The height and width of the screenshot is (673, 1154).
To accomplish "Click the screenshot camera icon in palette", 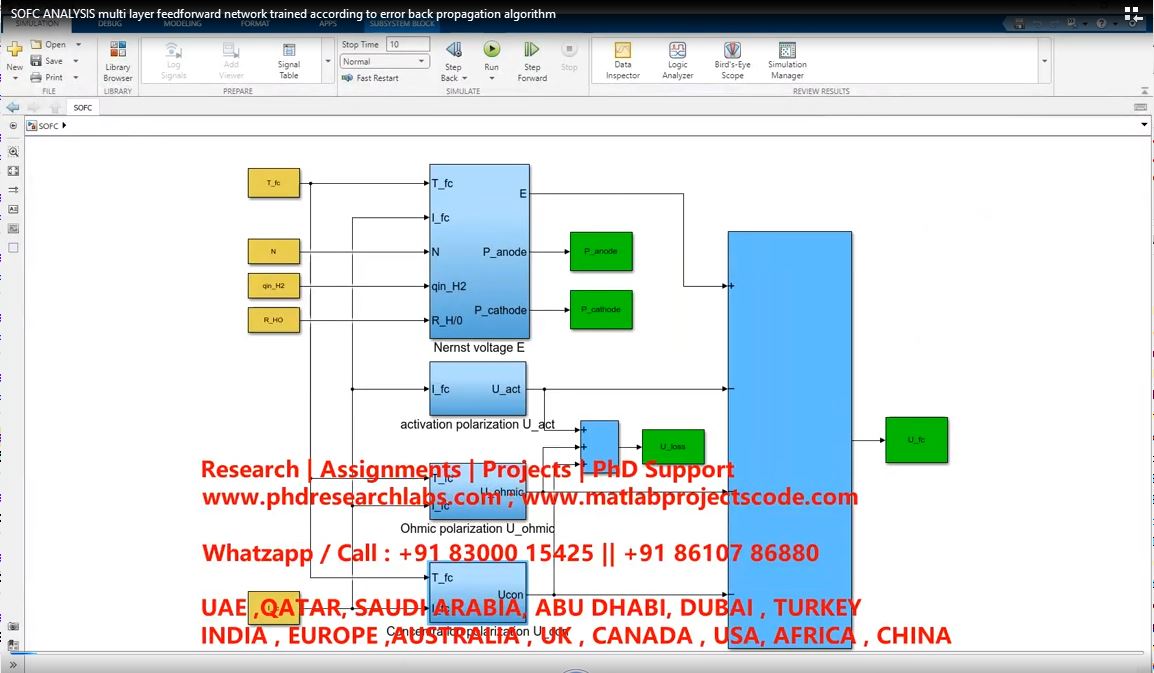I will (x=13, y=627).
